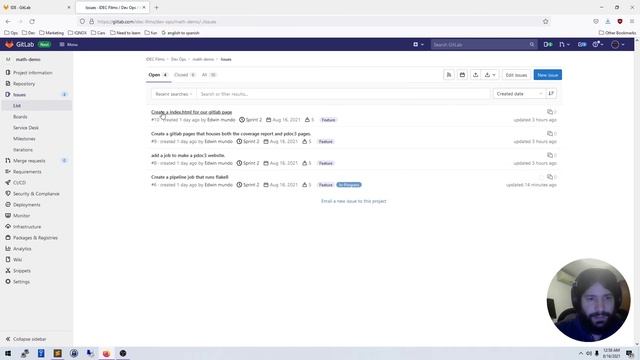Screen dimensions: 640x360
Task: Click the export issues upload icon
Action: pos(476,75)
